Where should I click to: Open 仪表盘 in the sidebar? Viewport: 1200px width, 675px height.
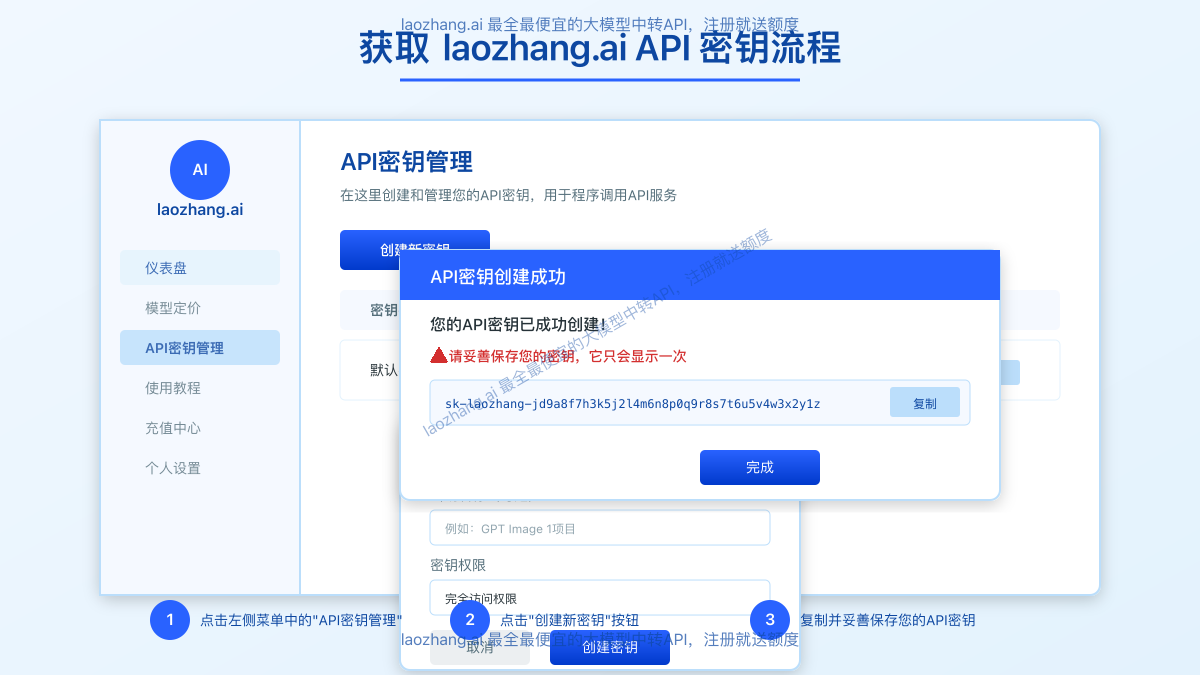(x=200, y=268)
